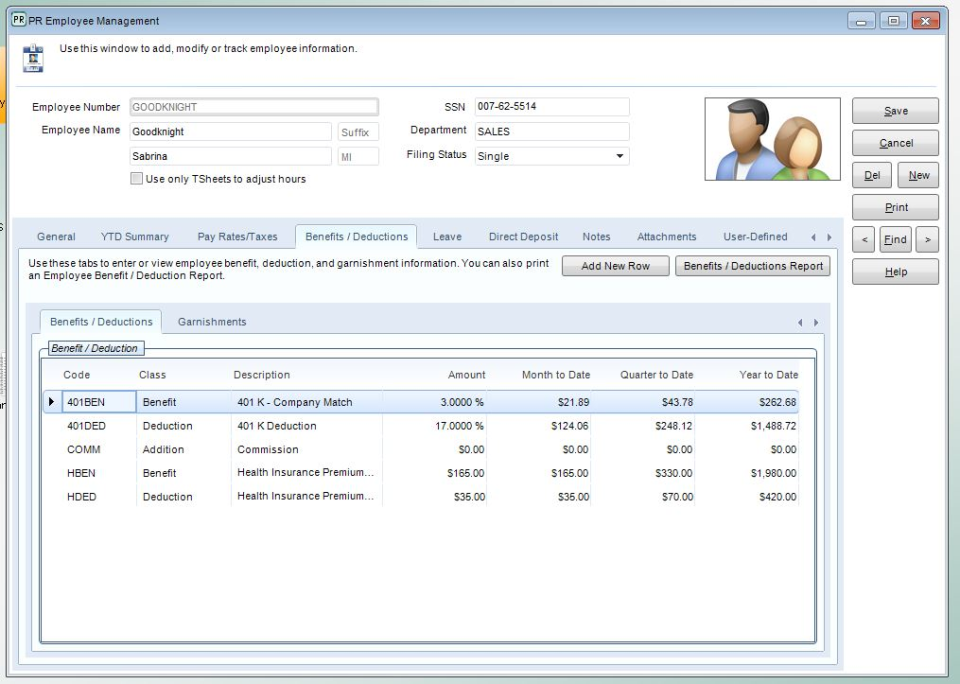Switch to the Direct Deposit tab
This screenshot has height=684, width=960.
[x=523, y=236]
